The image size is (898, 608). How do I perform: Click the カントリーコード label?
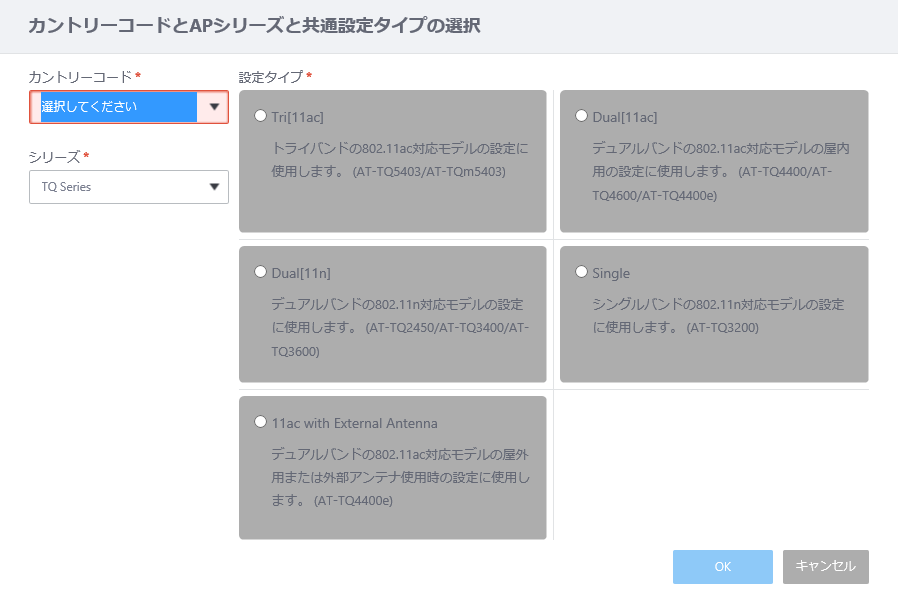click(81, 77)
